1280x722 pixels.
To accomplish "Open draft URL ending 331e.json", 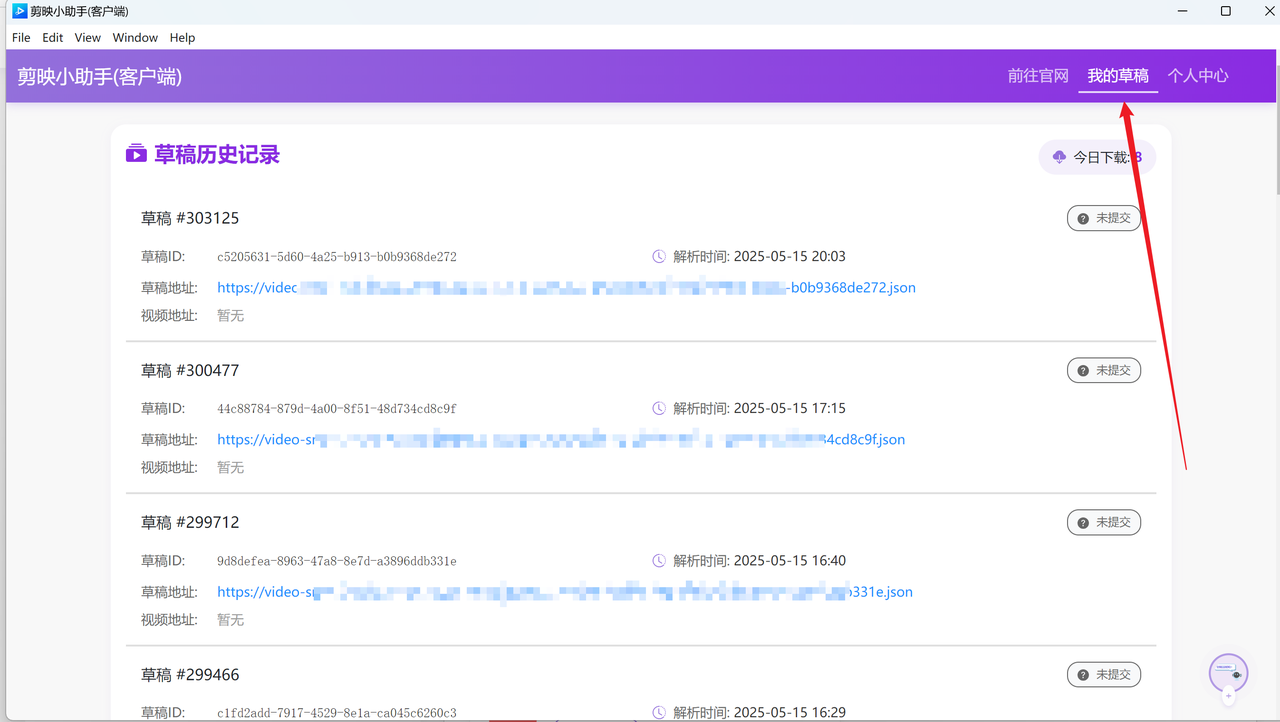I will coord(565,592).
